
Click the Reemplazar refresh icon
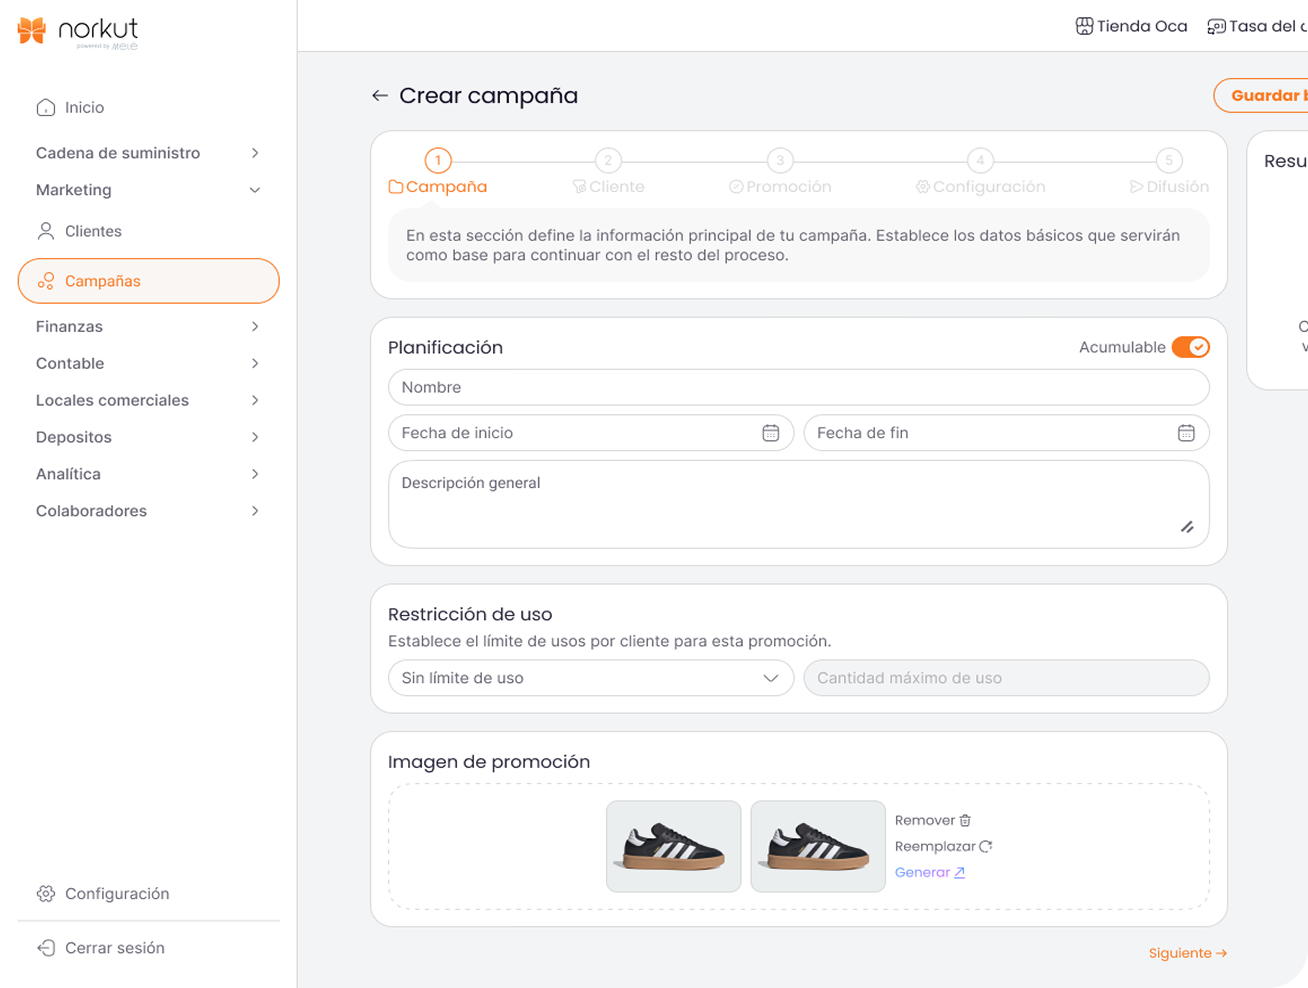pos(985,847)
